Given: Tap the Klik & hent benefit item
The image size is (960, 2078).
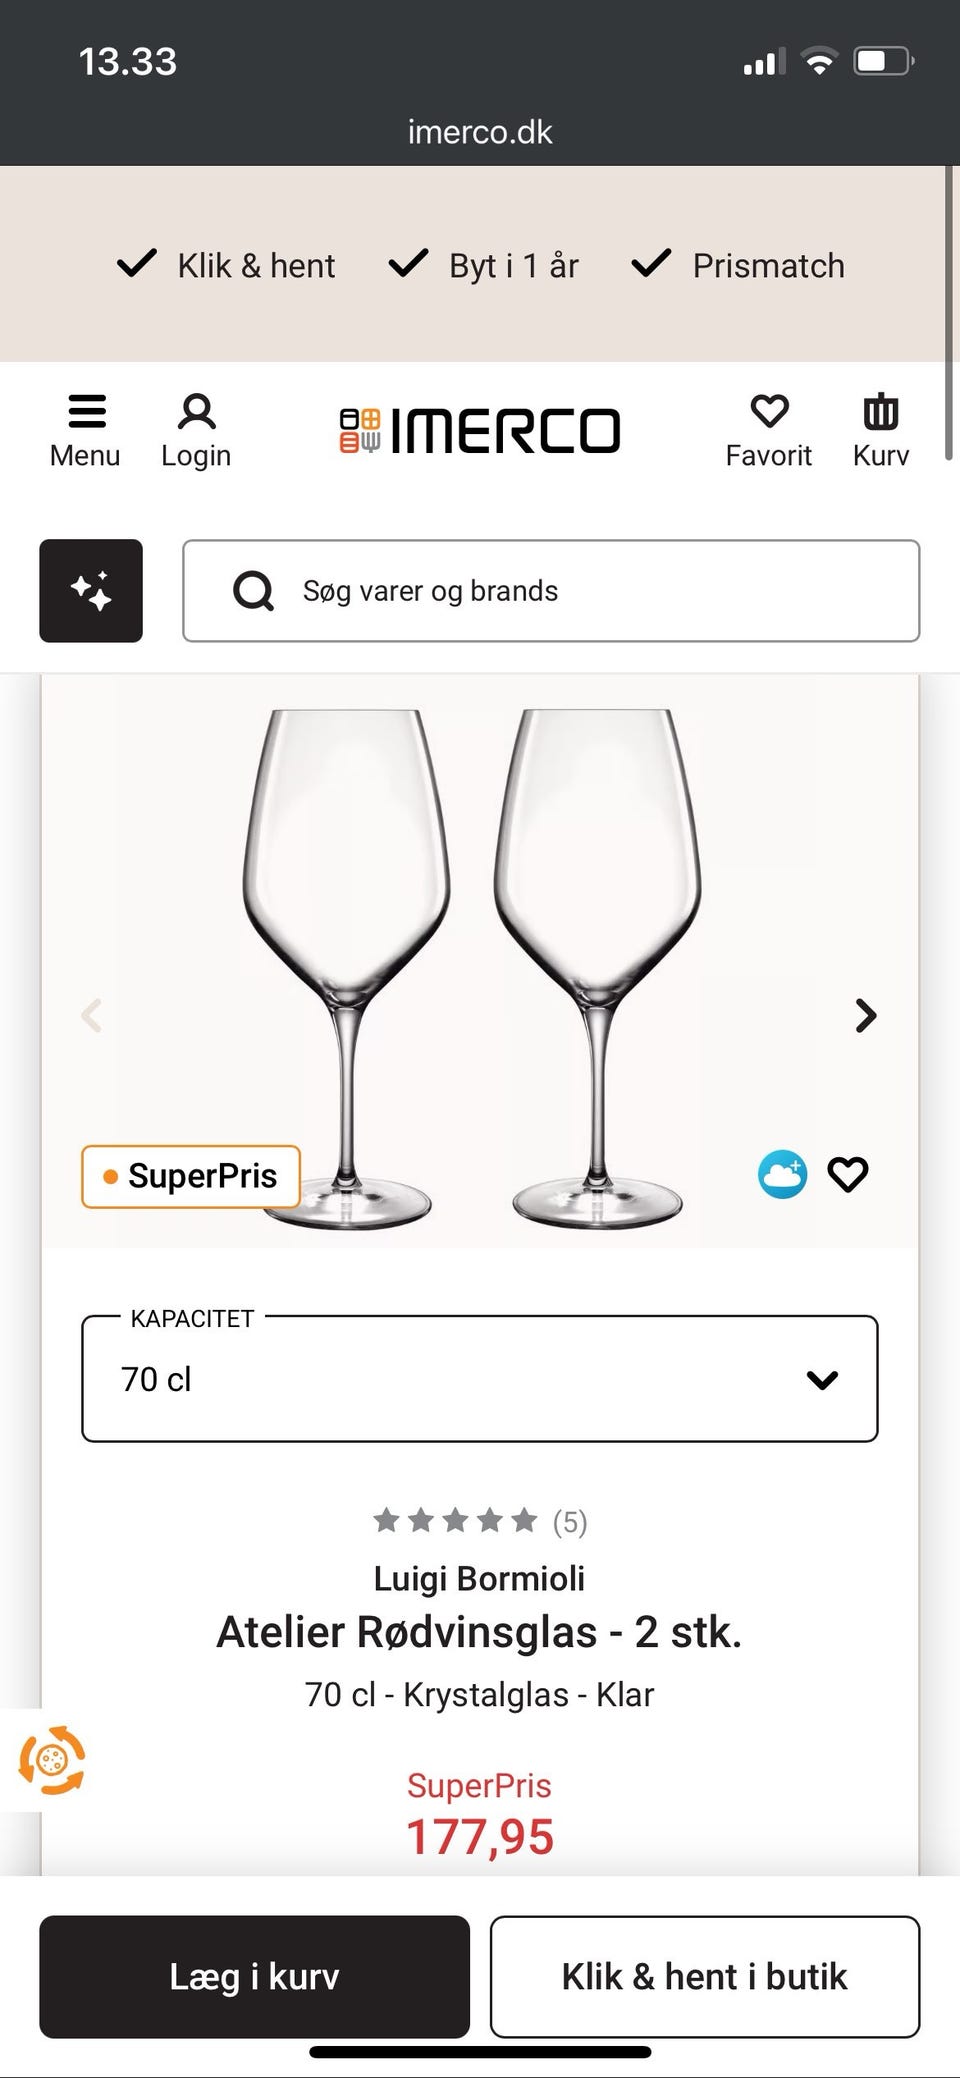Looking at the screenshot, I should click(x=227, y=265).
